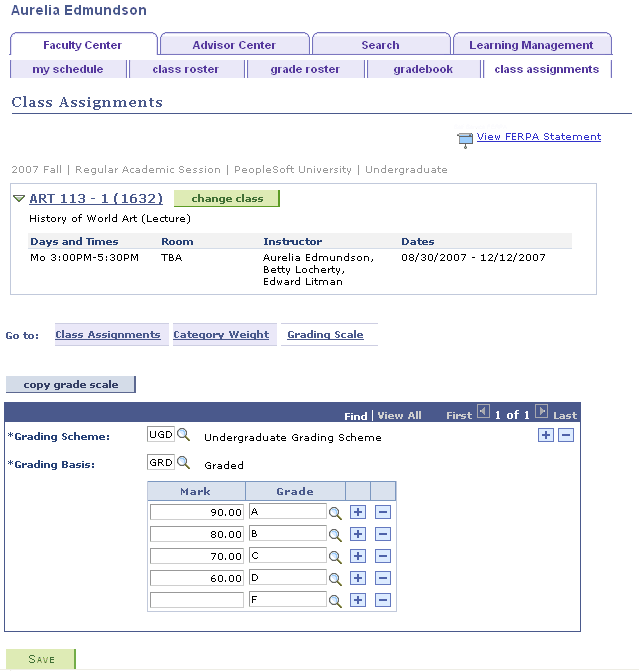
Task: Open grade lookup for grade A row
Action: coord(335,513)
